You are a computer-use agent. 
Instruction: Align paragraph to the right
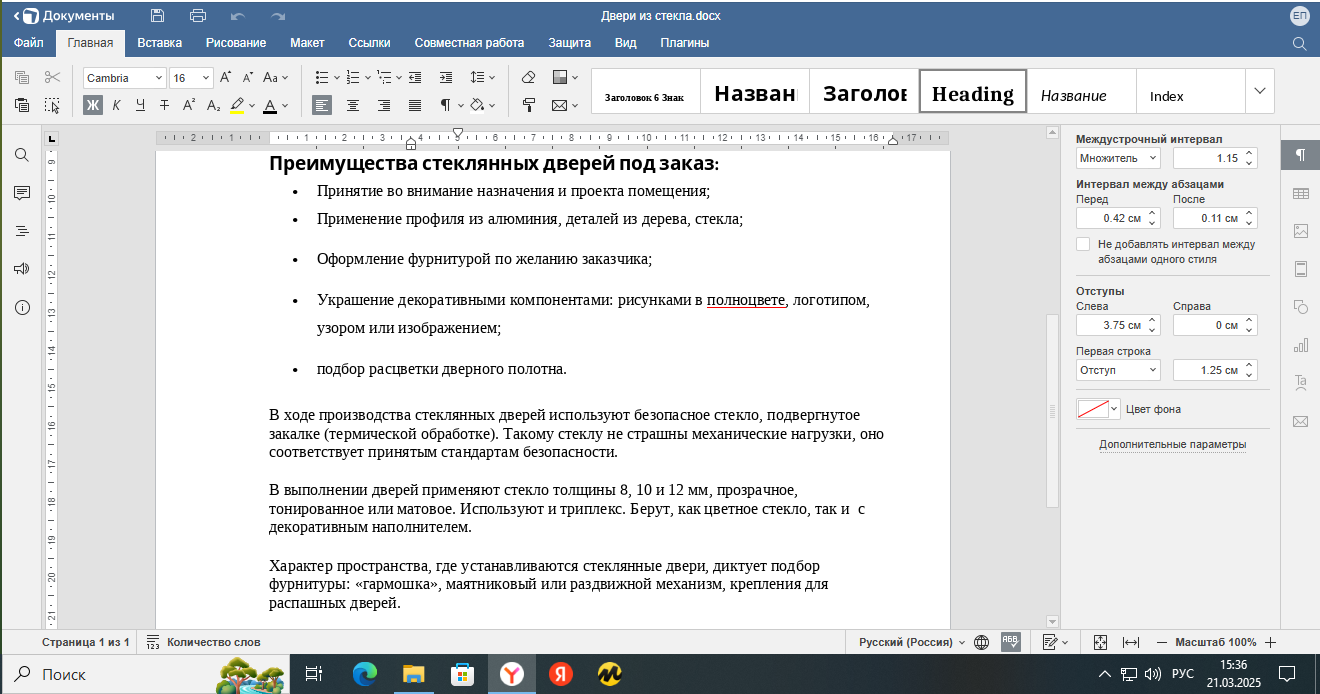(384, 105)
